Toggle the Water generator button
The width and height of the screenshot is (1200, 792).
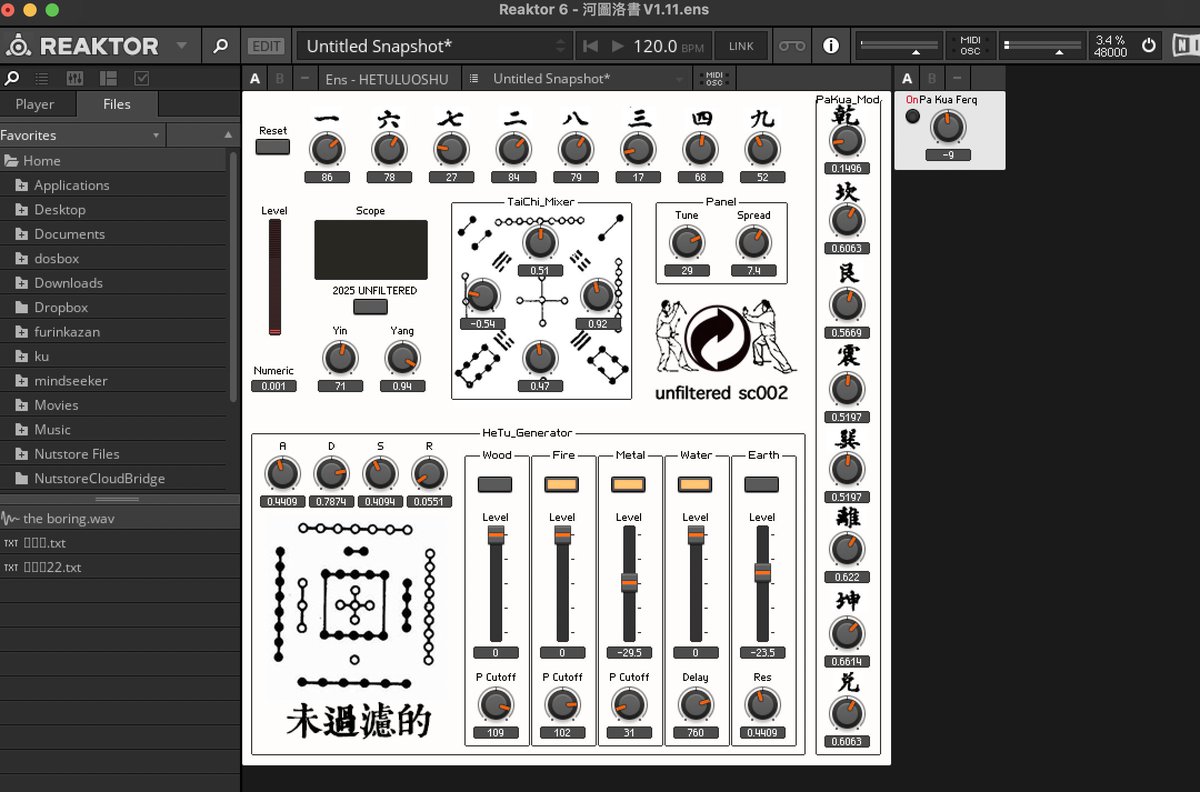tap(695, 484)
